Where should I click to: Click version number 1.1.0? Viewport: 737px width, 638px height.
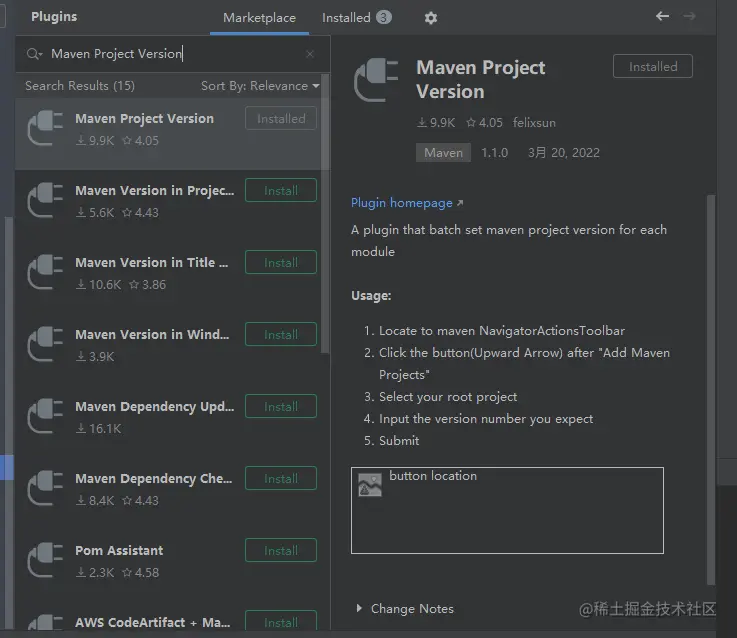tap(494, 153)
